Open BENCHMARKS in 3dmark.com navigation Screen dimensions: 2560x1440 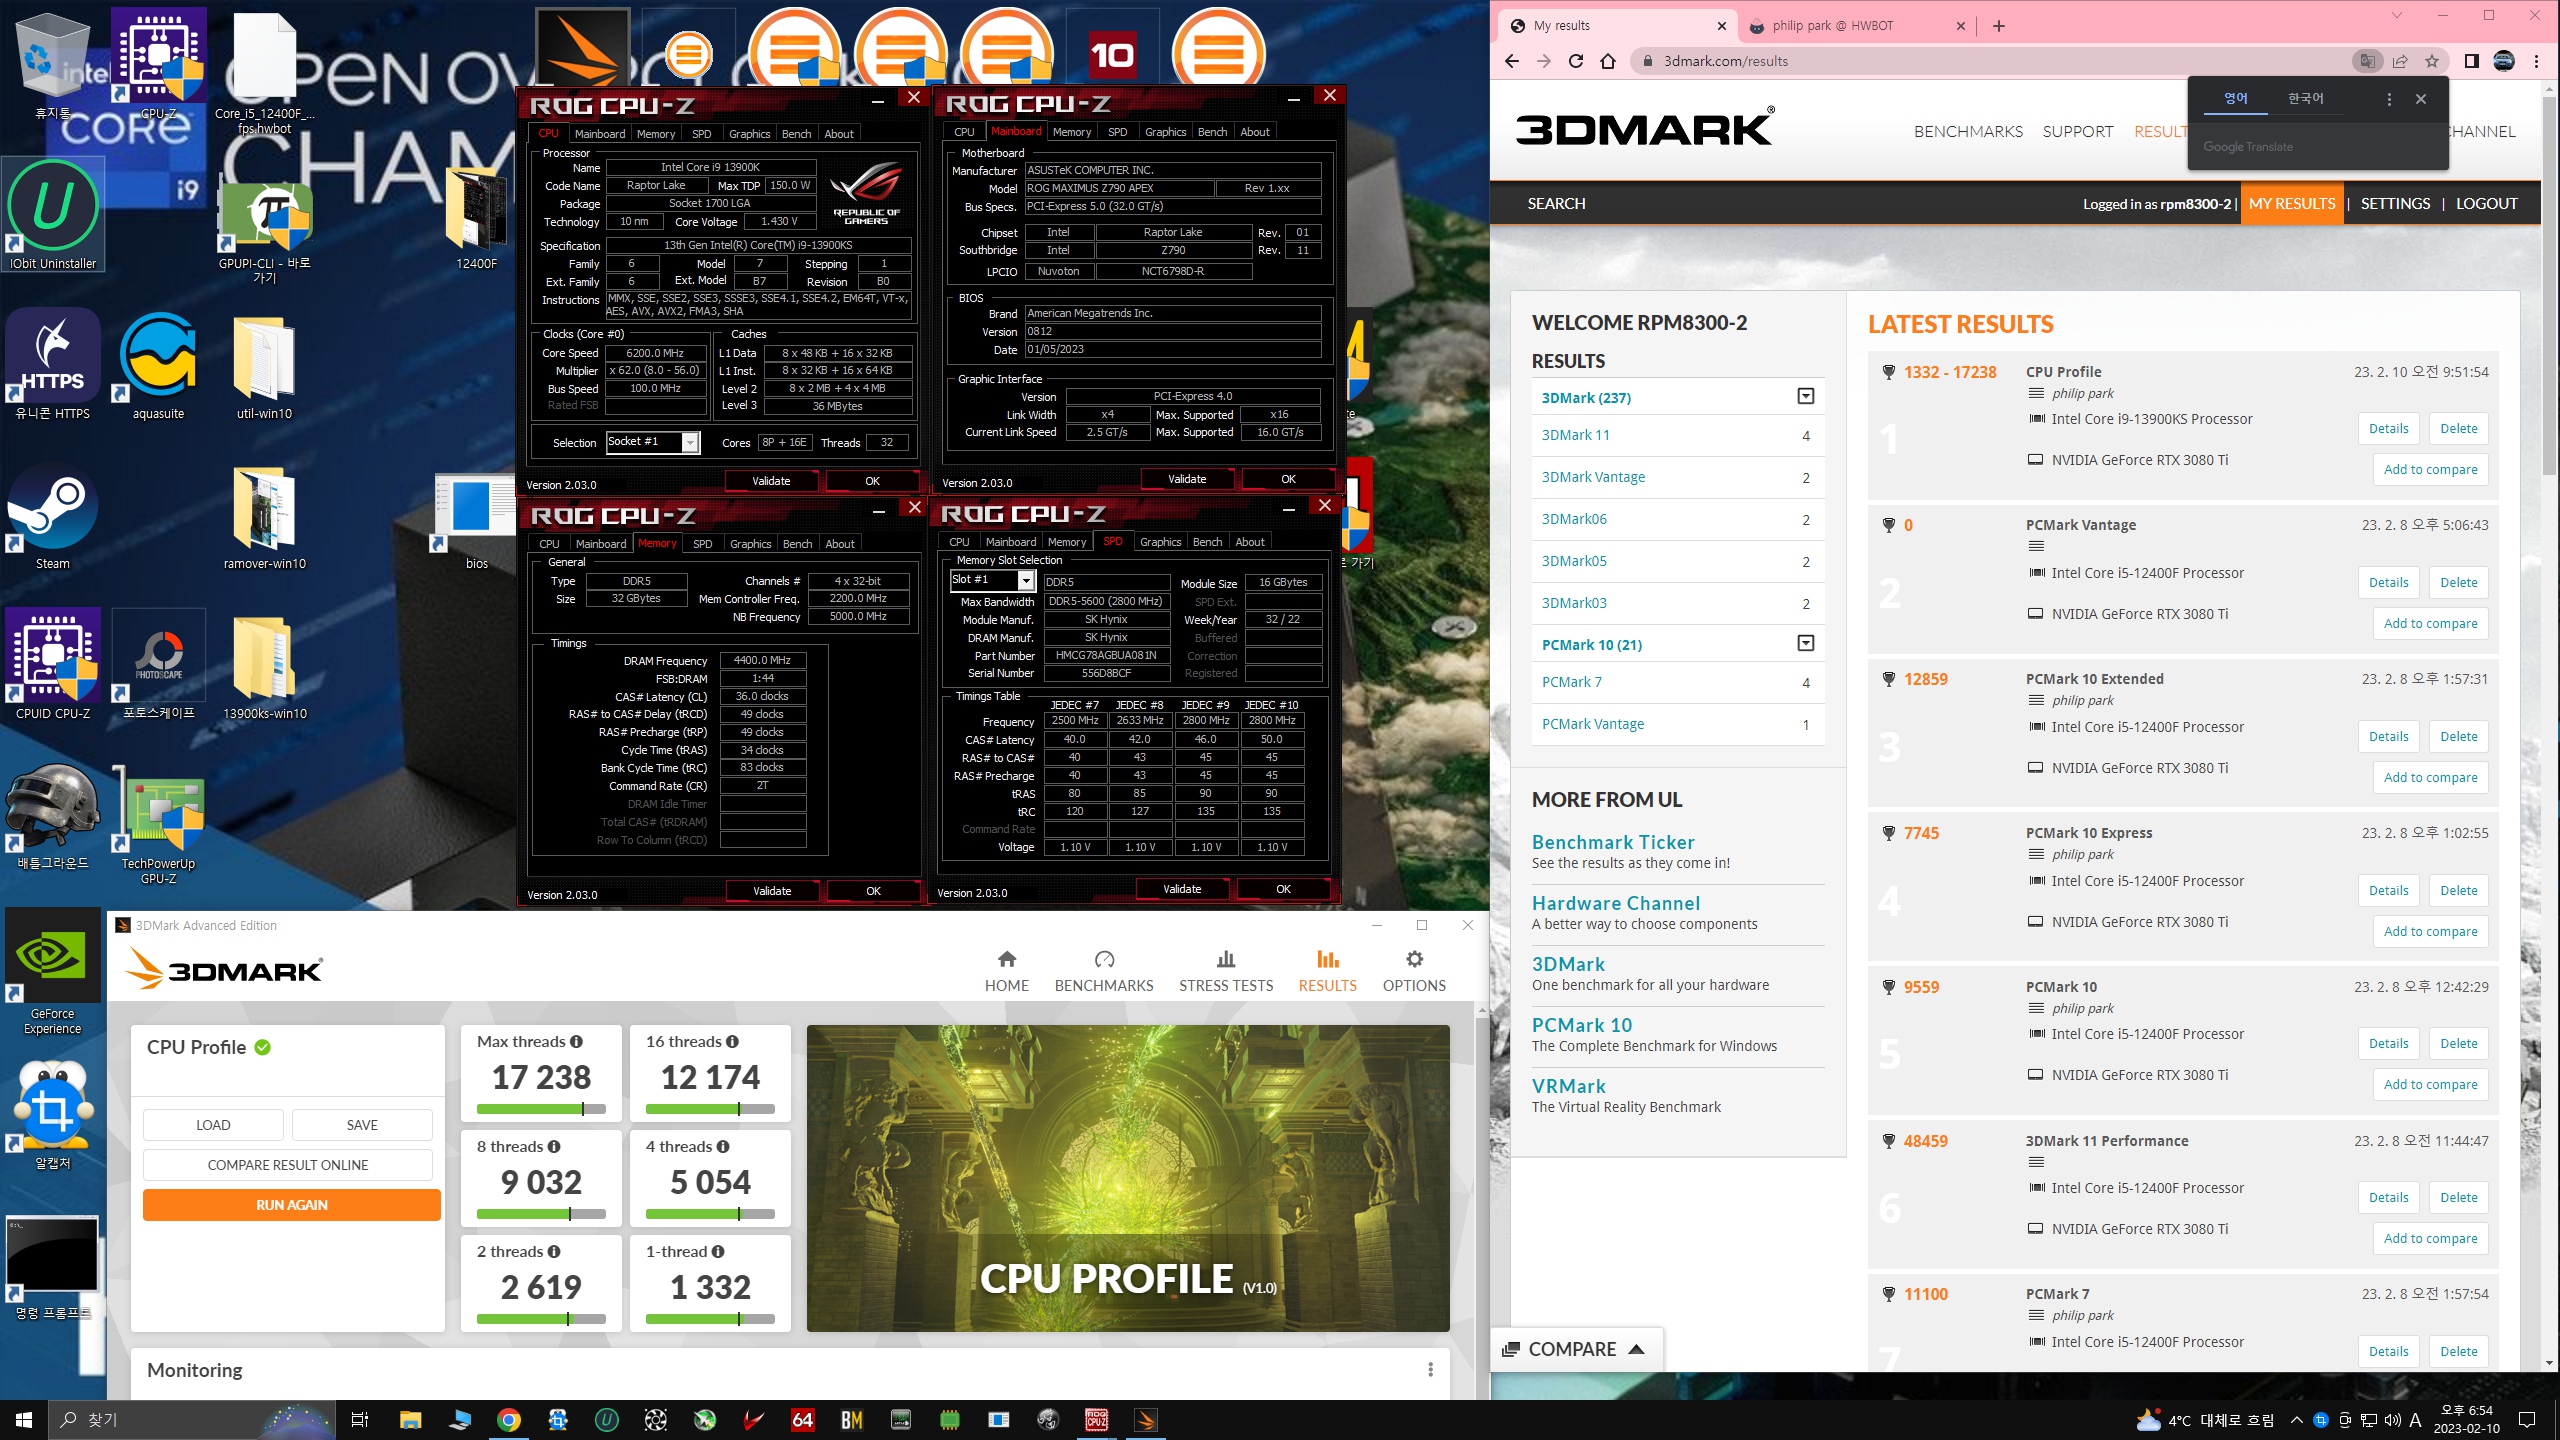tap(1968, 131)
